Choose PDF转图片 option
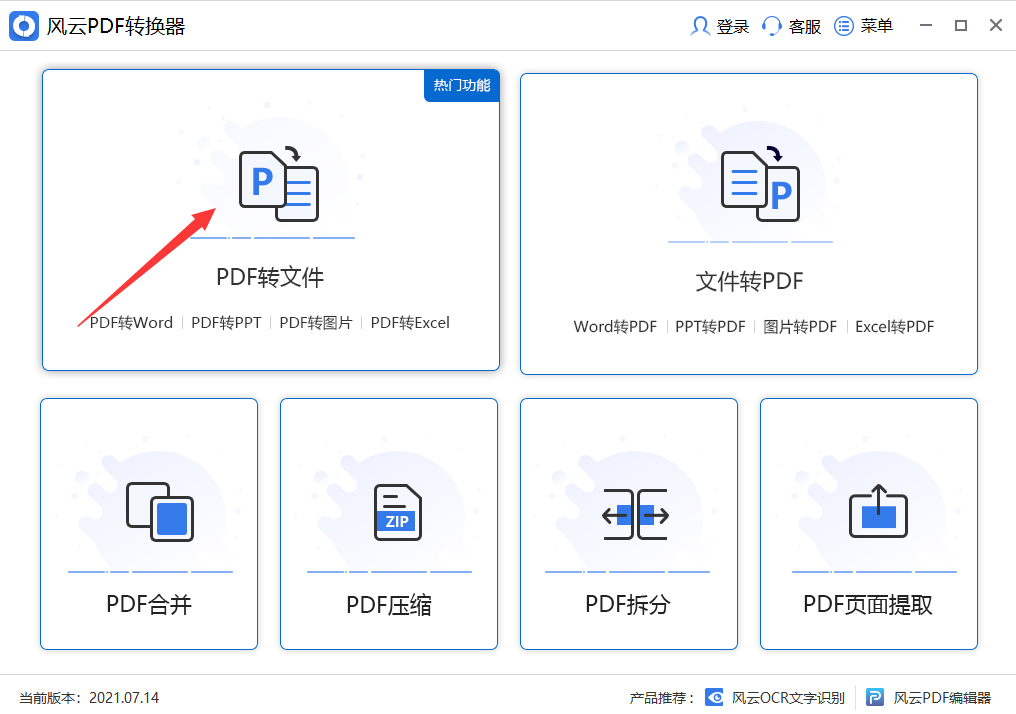The image size is (1016, 714). (x=316, y=323)
